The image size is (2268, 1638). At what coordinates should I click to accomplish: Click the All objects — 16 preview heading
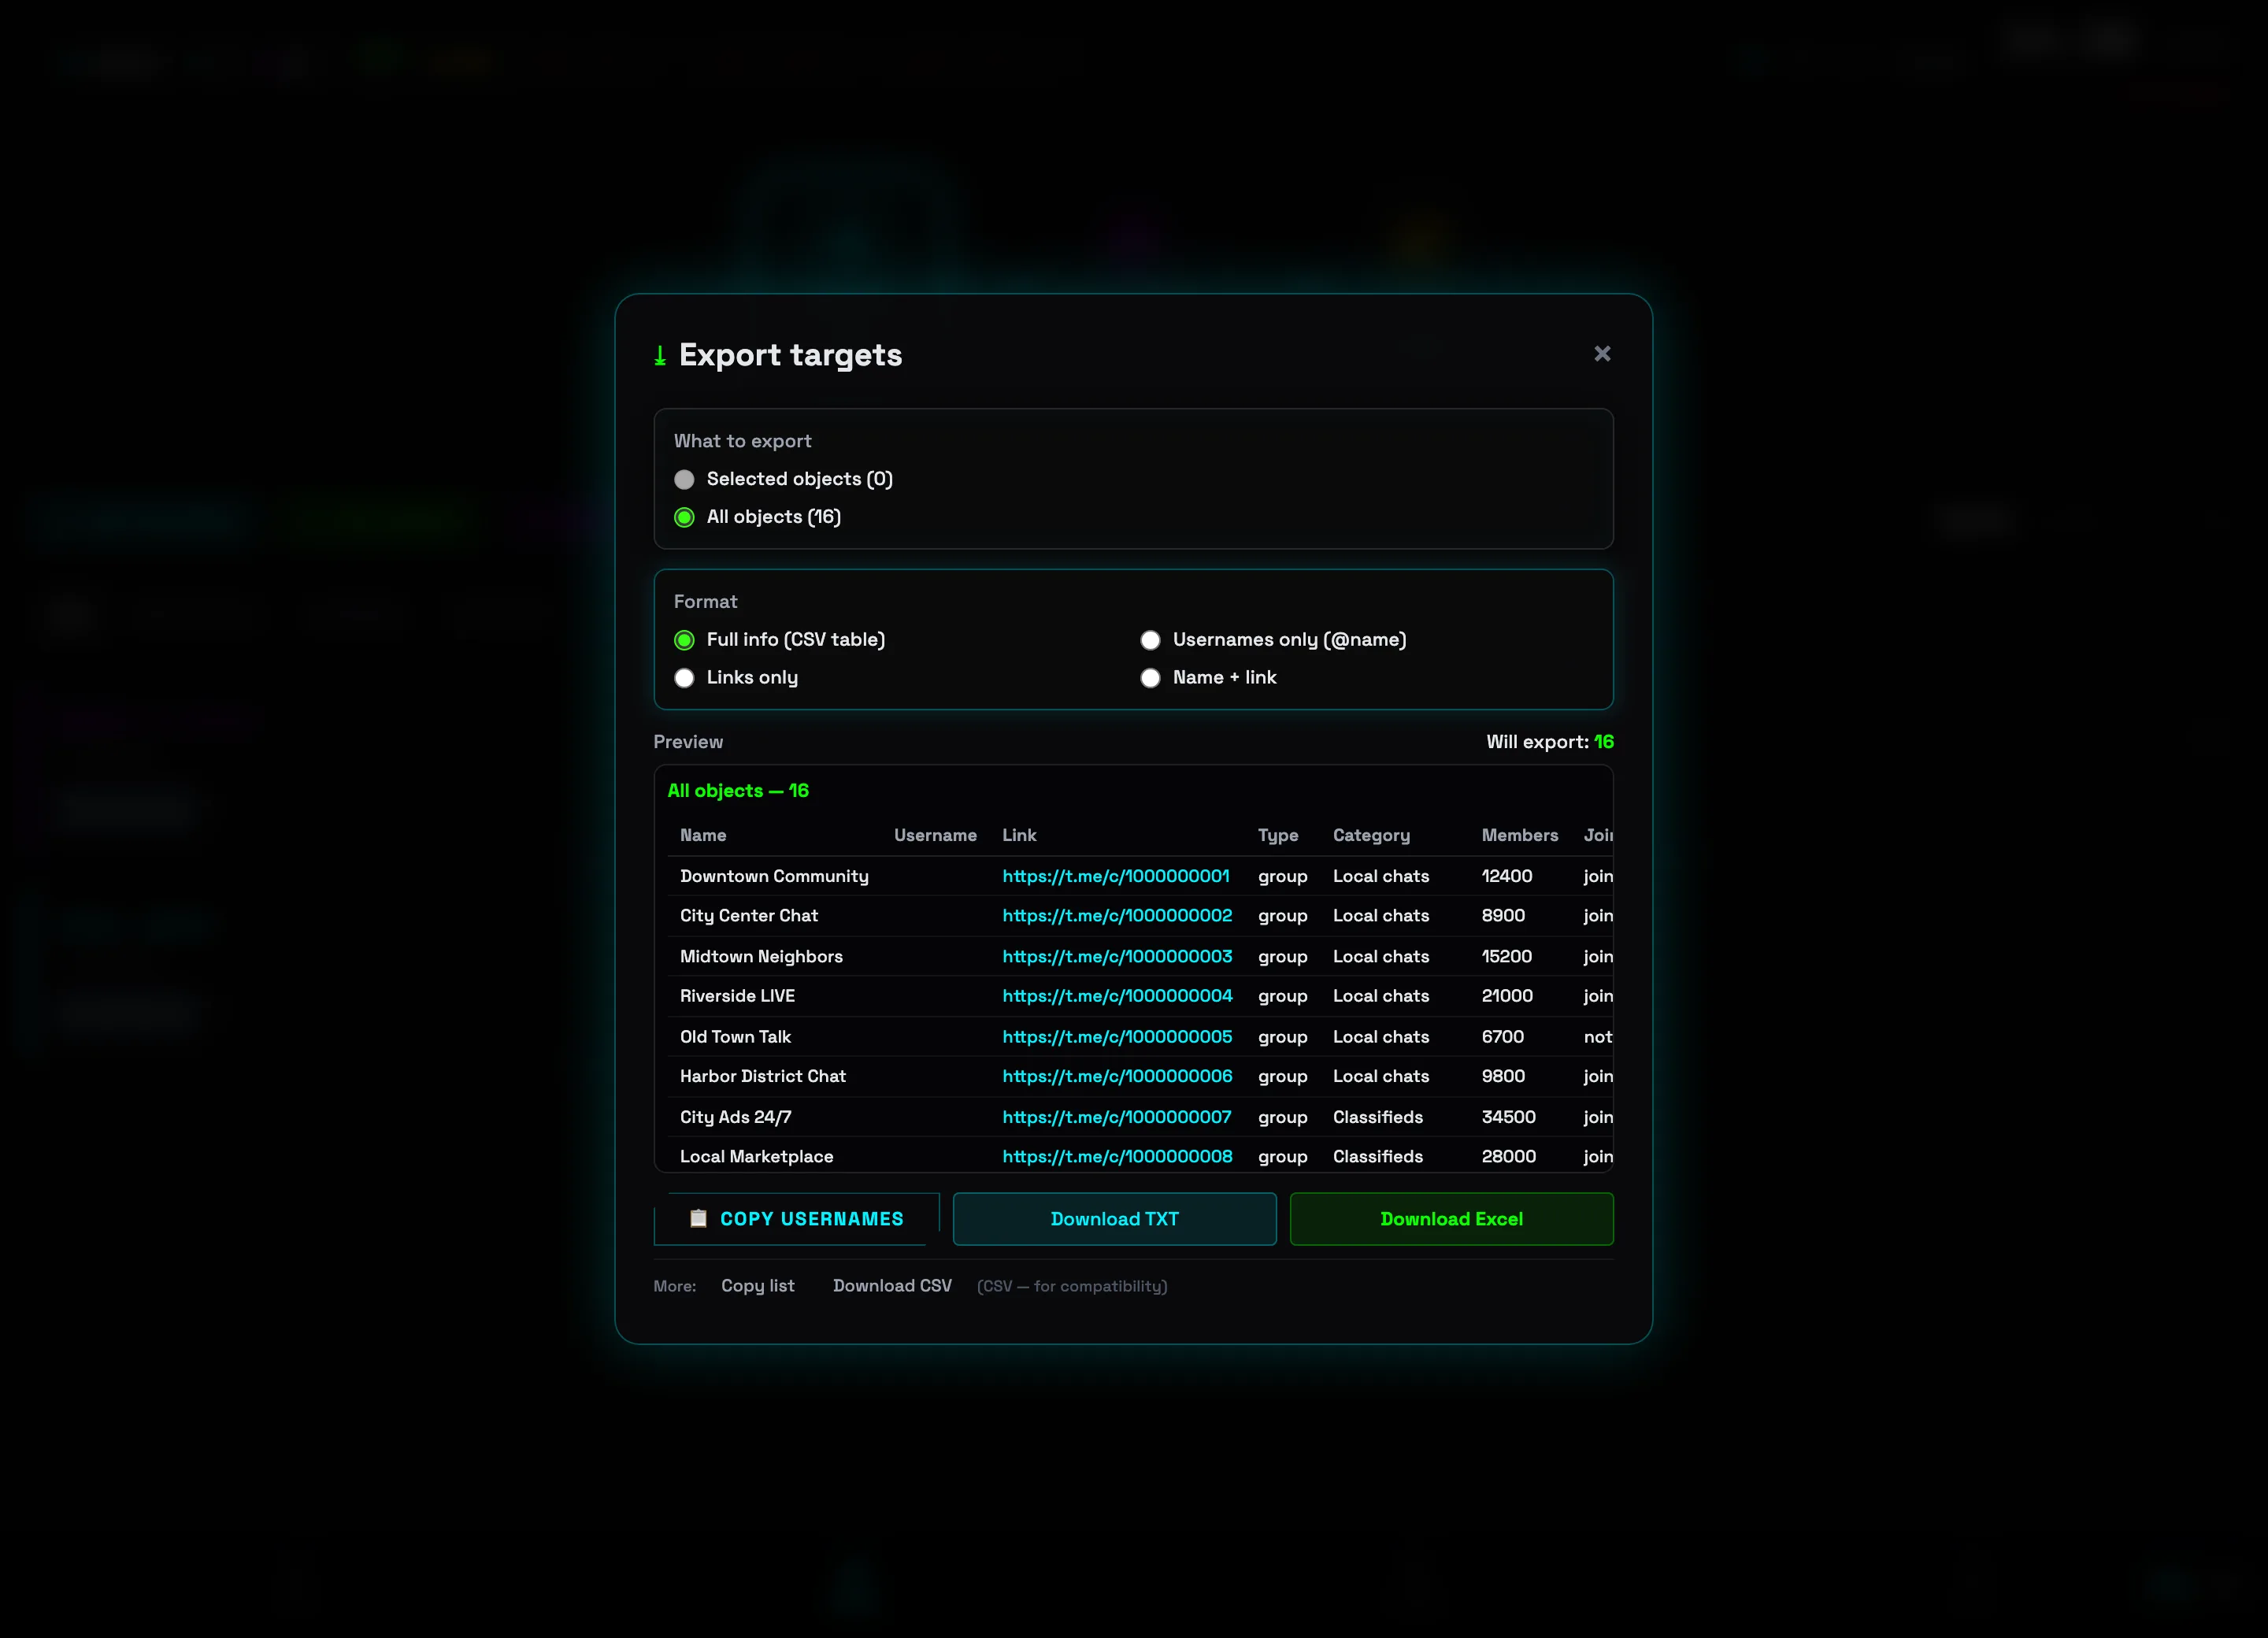tap(738, 791)
